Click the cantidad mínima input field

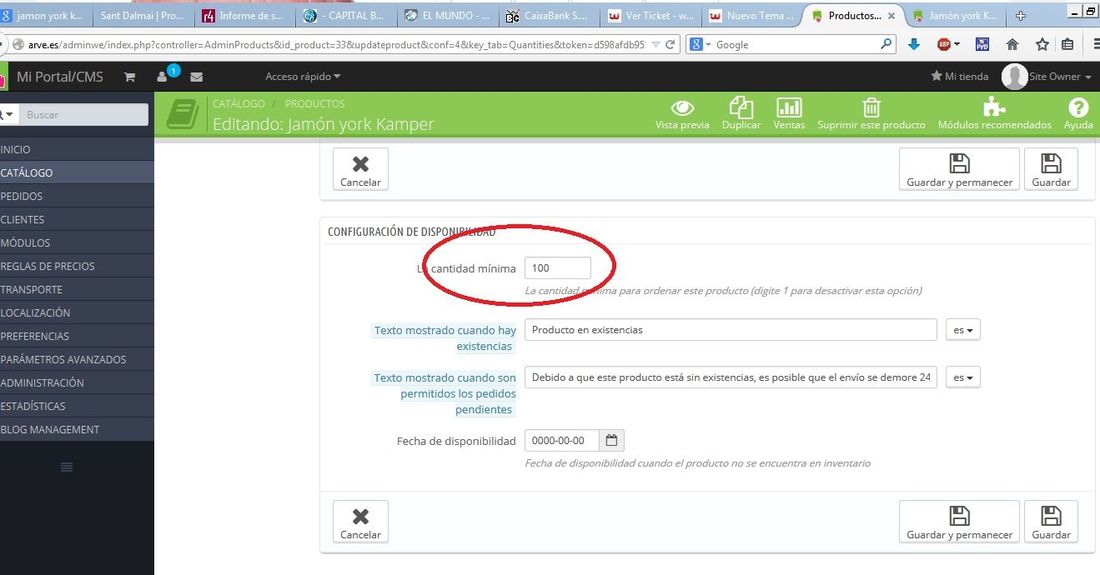click(558, 268)
